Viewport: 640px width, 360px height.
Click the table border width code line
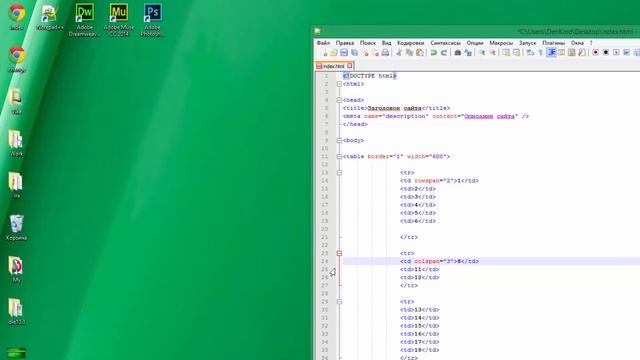pos(396,157)
